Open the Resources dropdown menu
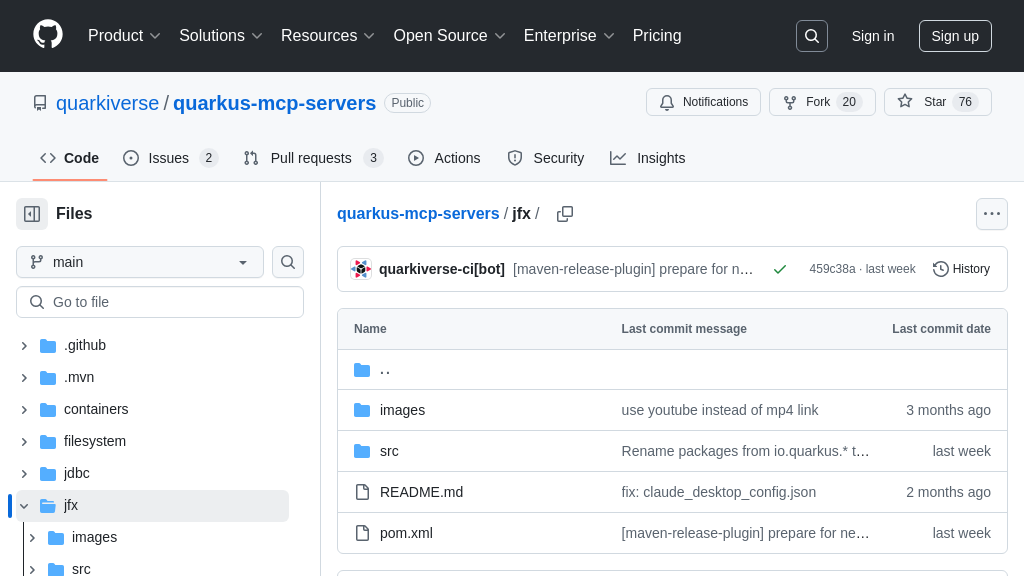The image size is (1024, 576). 328,35
